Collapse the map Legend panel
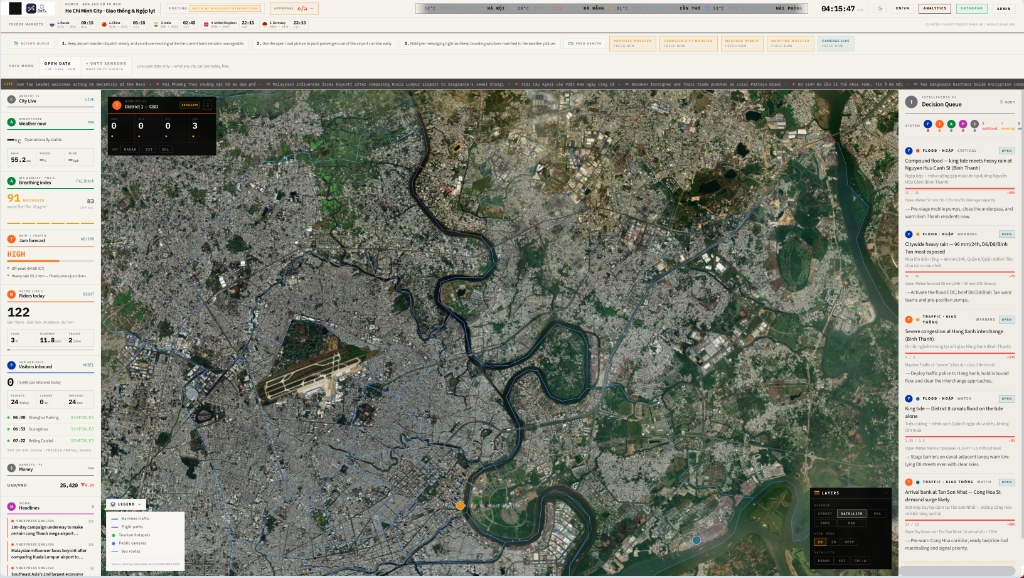 click(x=126, y=504)
